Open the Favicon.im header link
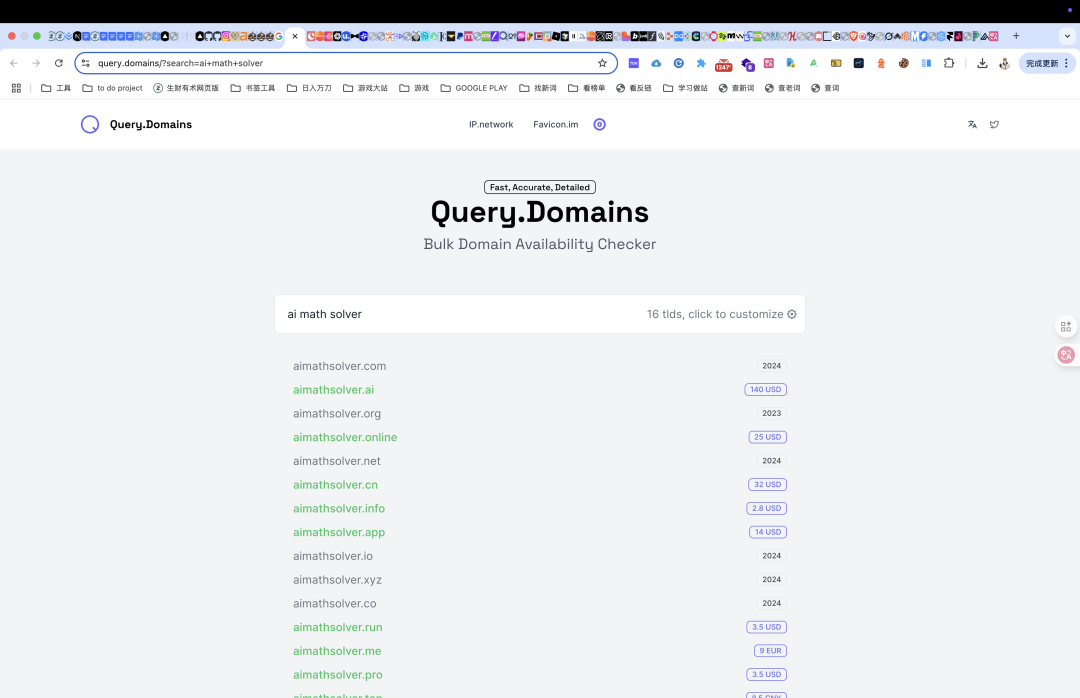The image size is (1080, 698). tap(555, 125)
